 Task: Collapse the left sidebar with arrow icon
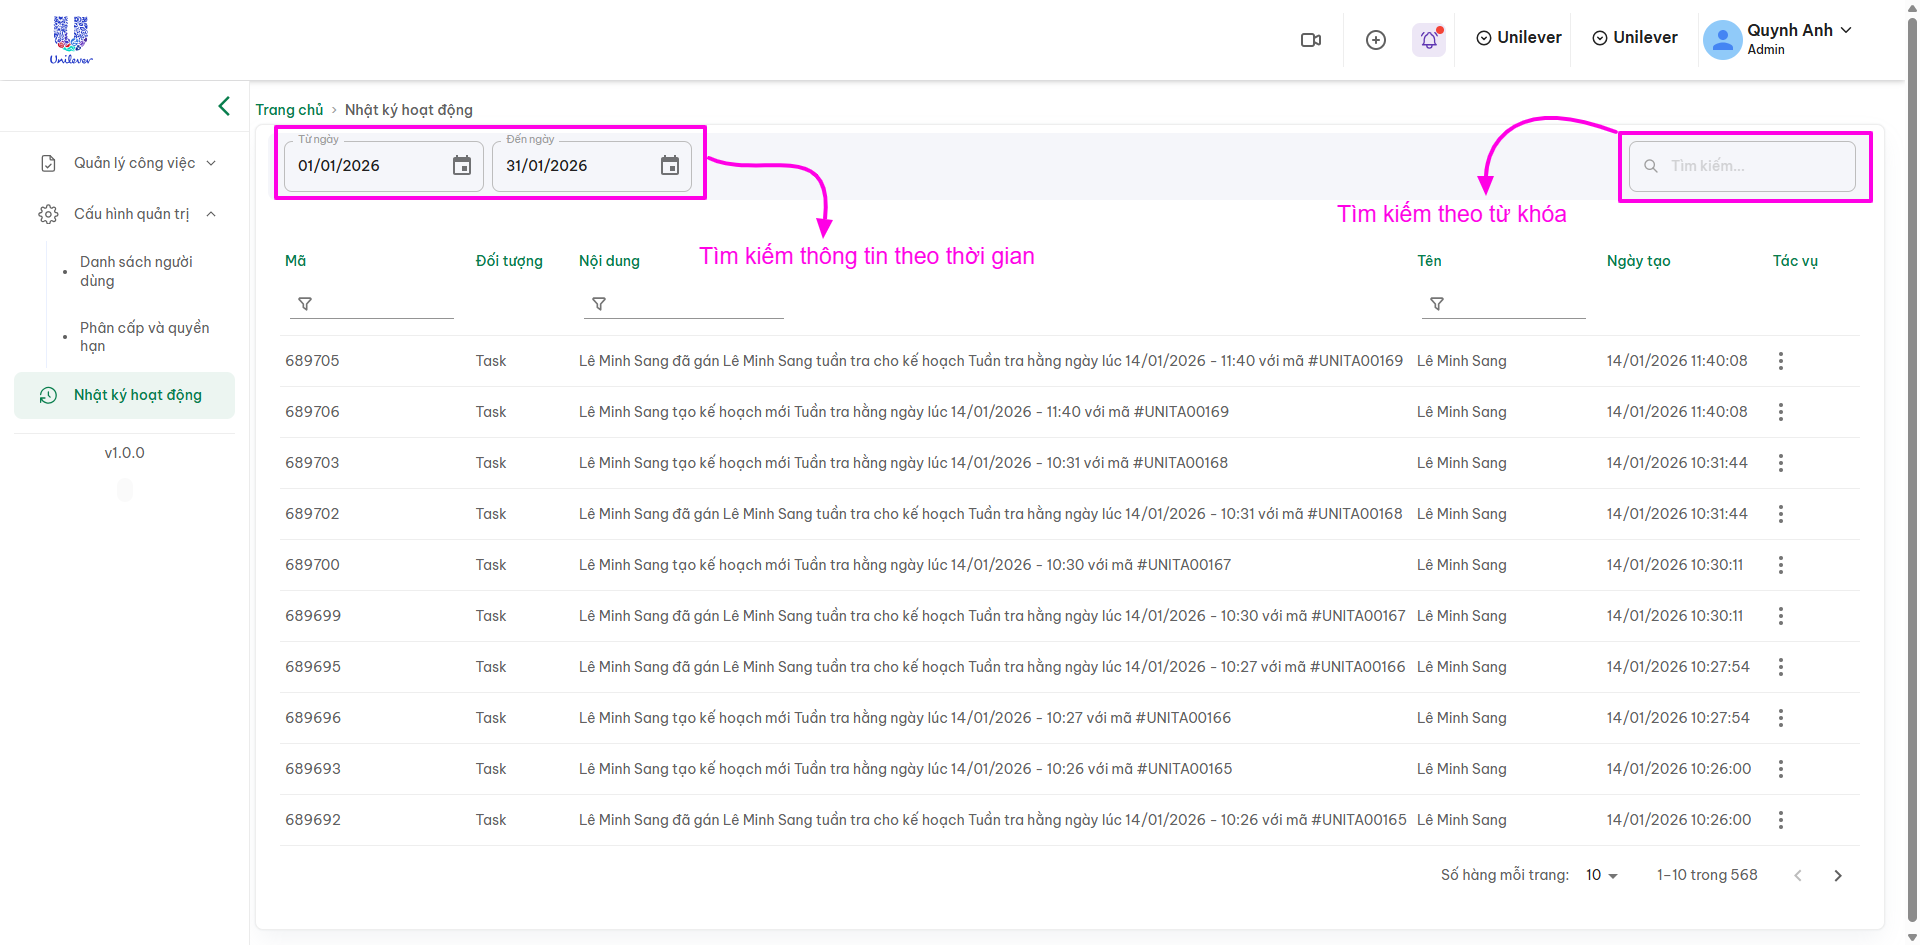click(224, 106)
